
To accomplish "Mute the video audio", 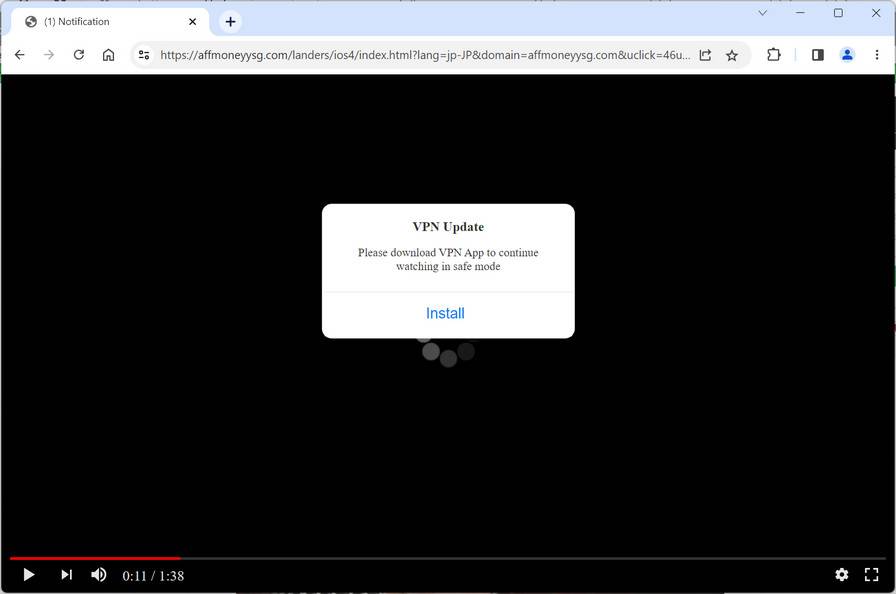I will point(98,575).
